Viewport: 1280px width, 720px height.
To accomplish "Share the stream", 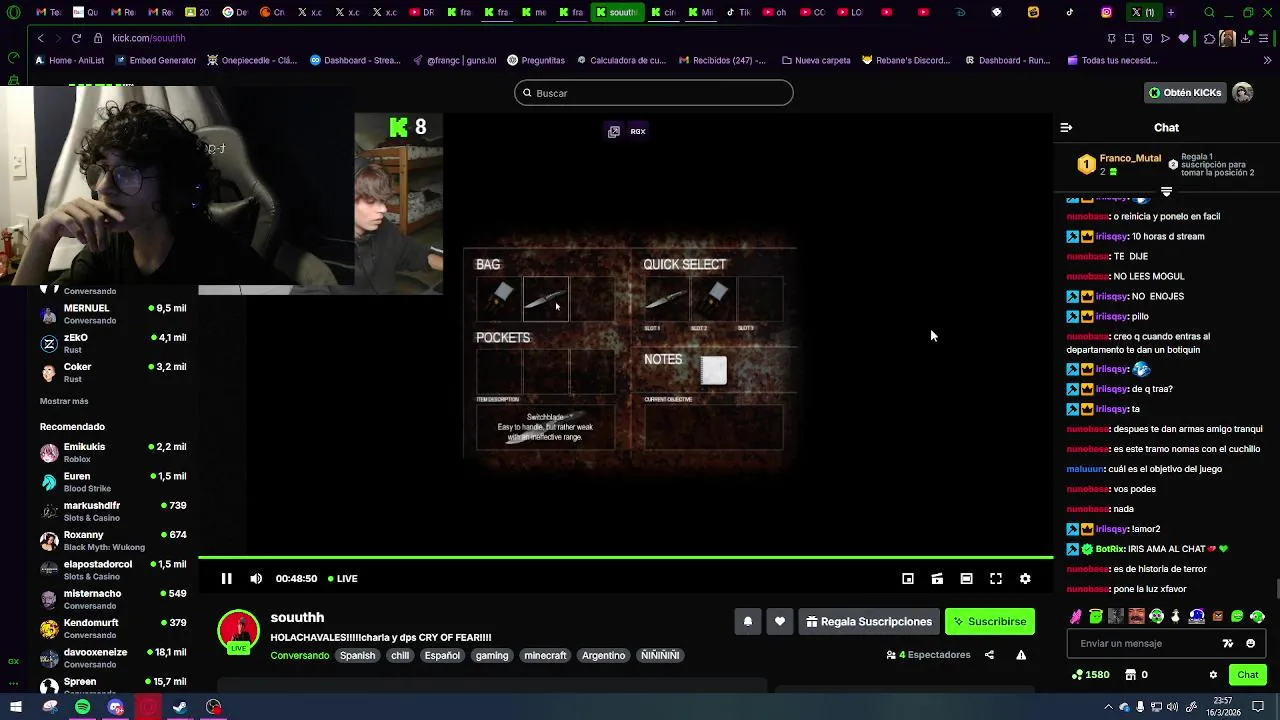I will (989, 655).
